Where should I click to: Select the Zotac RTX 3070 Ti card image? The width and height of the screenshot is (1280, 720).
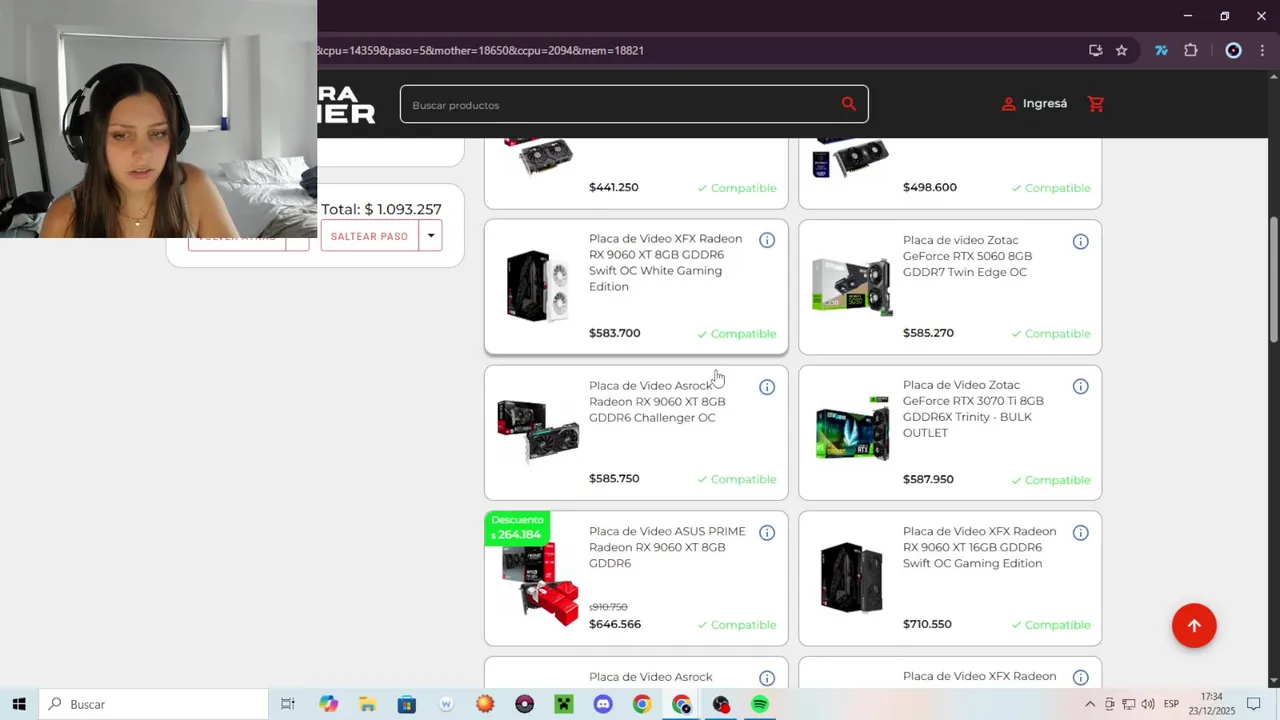(x=852, y=430)
